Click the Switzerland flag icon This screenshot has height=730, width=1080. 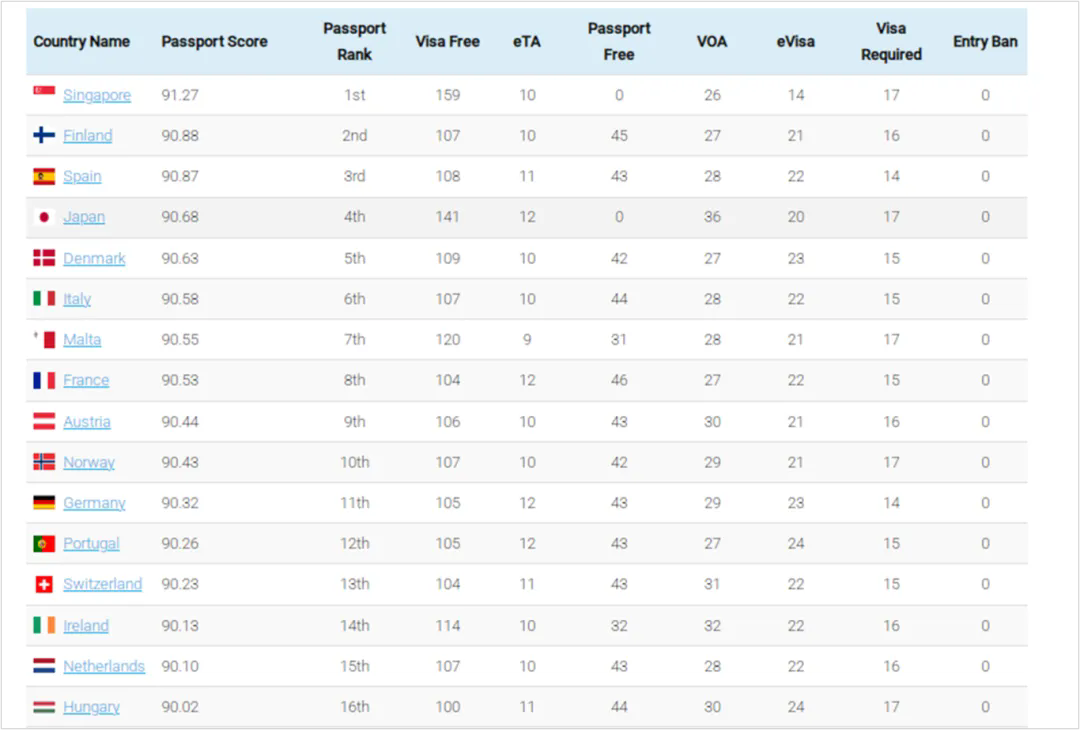coord(44,584)
